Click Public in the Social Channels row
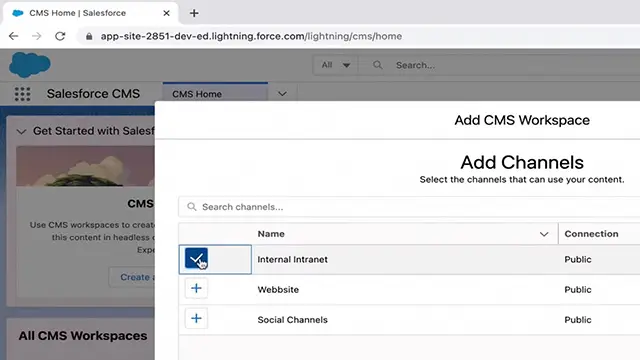 578,320
